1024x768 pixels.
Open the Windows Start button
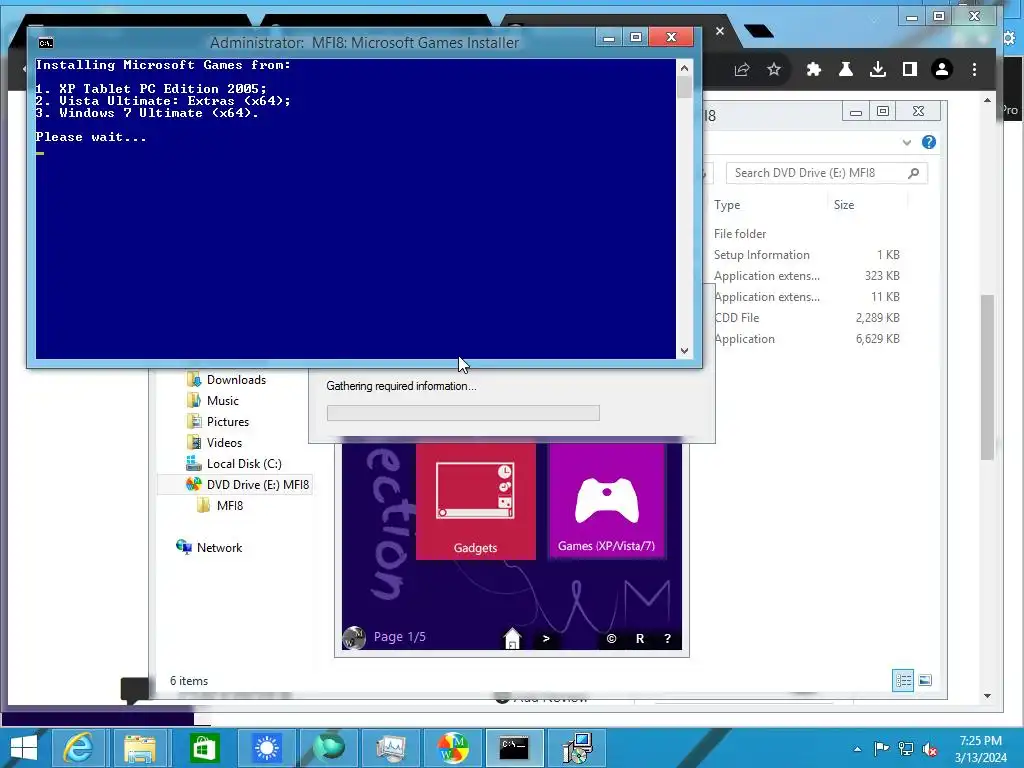24,748
